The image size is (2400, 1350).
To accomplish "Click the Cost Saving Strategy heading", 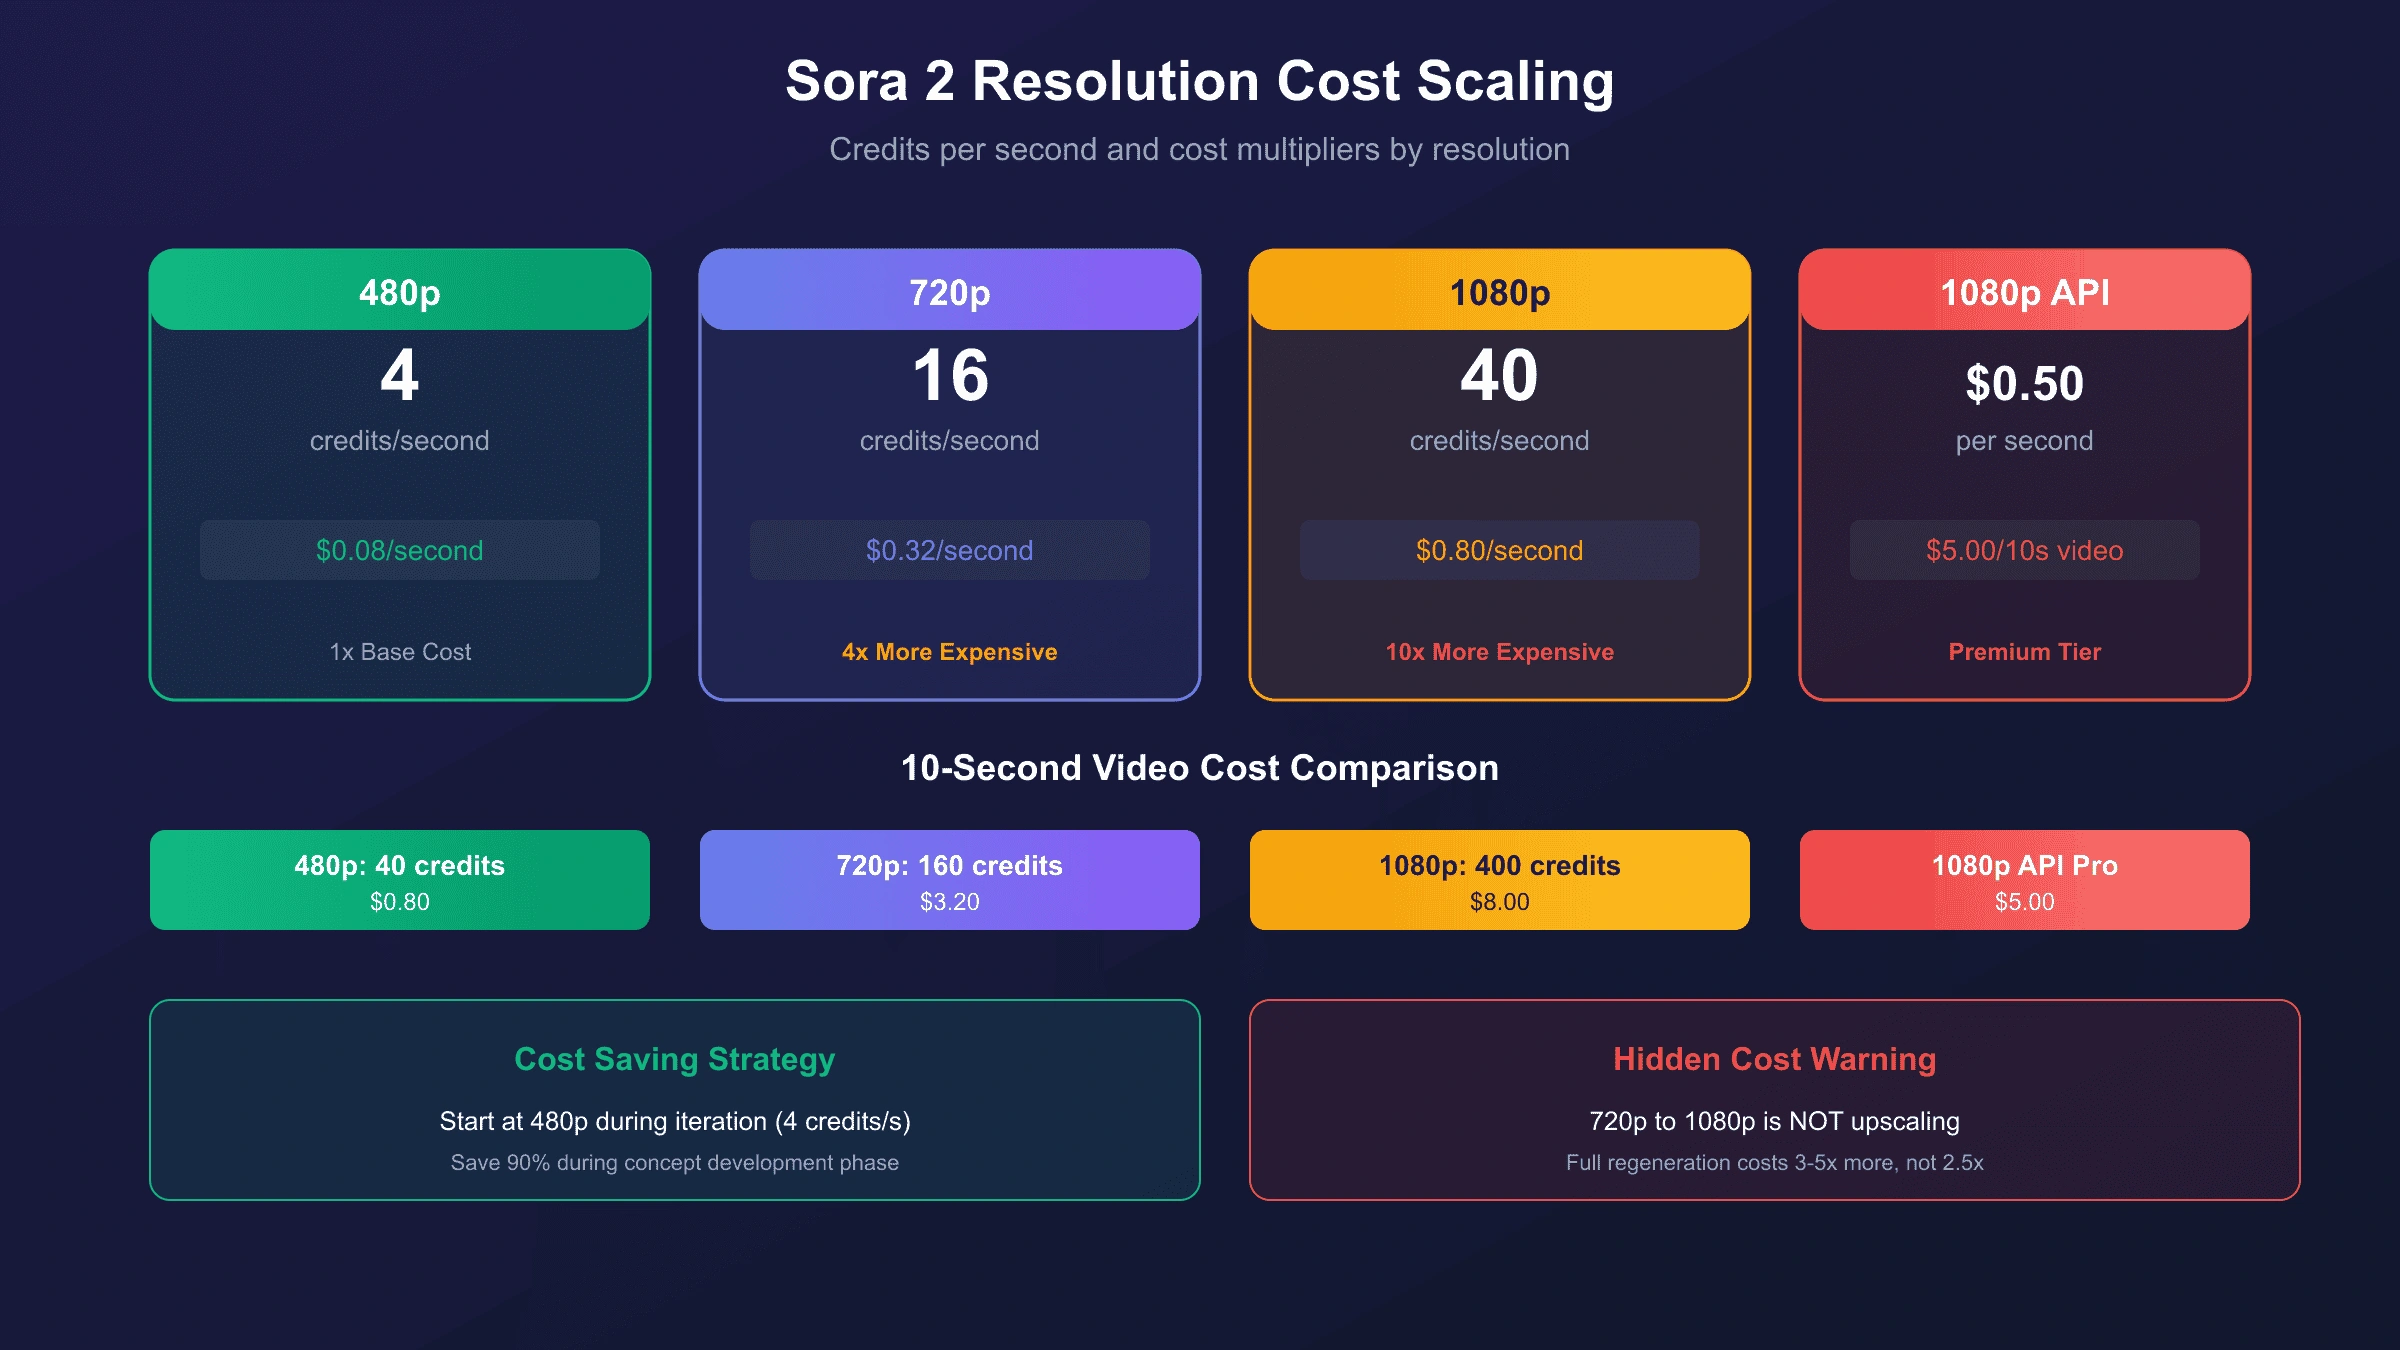I will coord(675,1059).
